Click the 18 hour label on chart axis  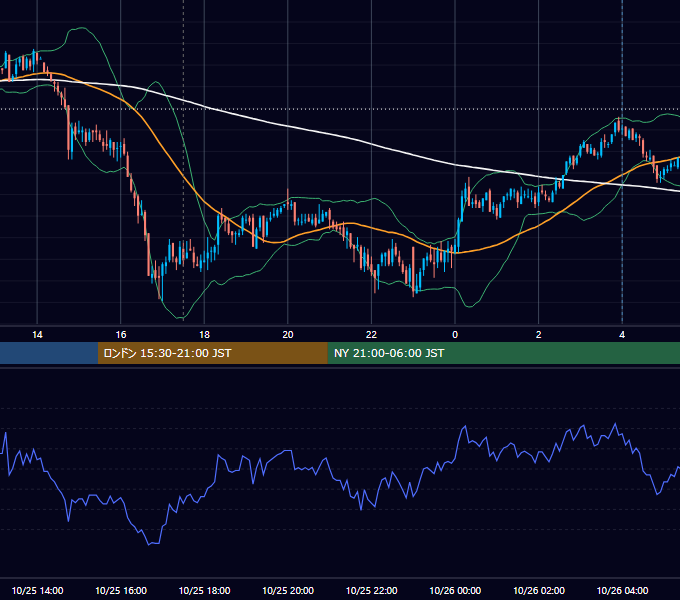coord(204,335)
